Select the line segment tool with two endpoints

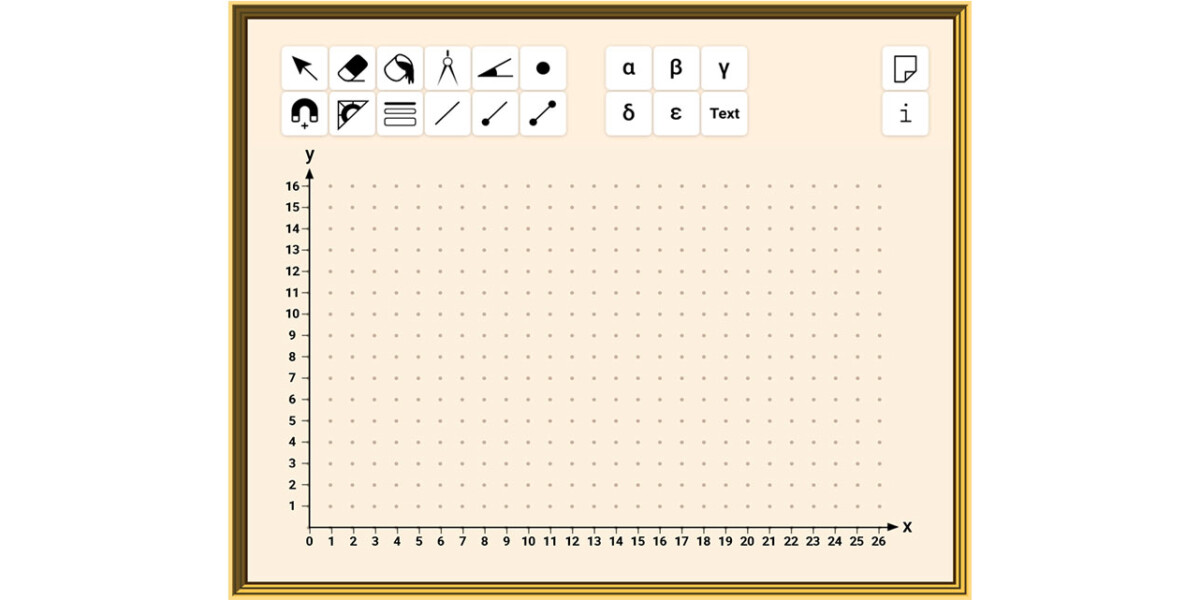(543, 113)
